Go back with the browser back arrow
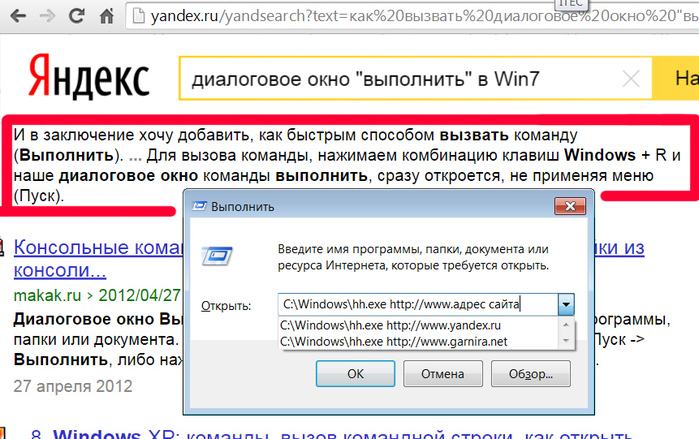This screenshot has height=439, width=699. coord(18,16)
